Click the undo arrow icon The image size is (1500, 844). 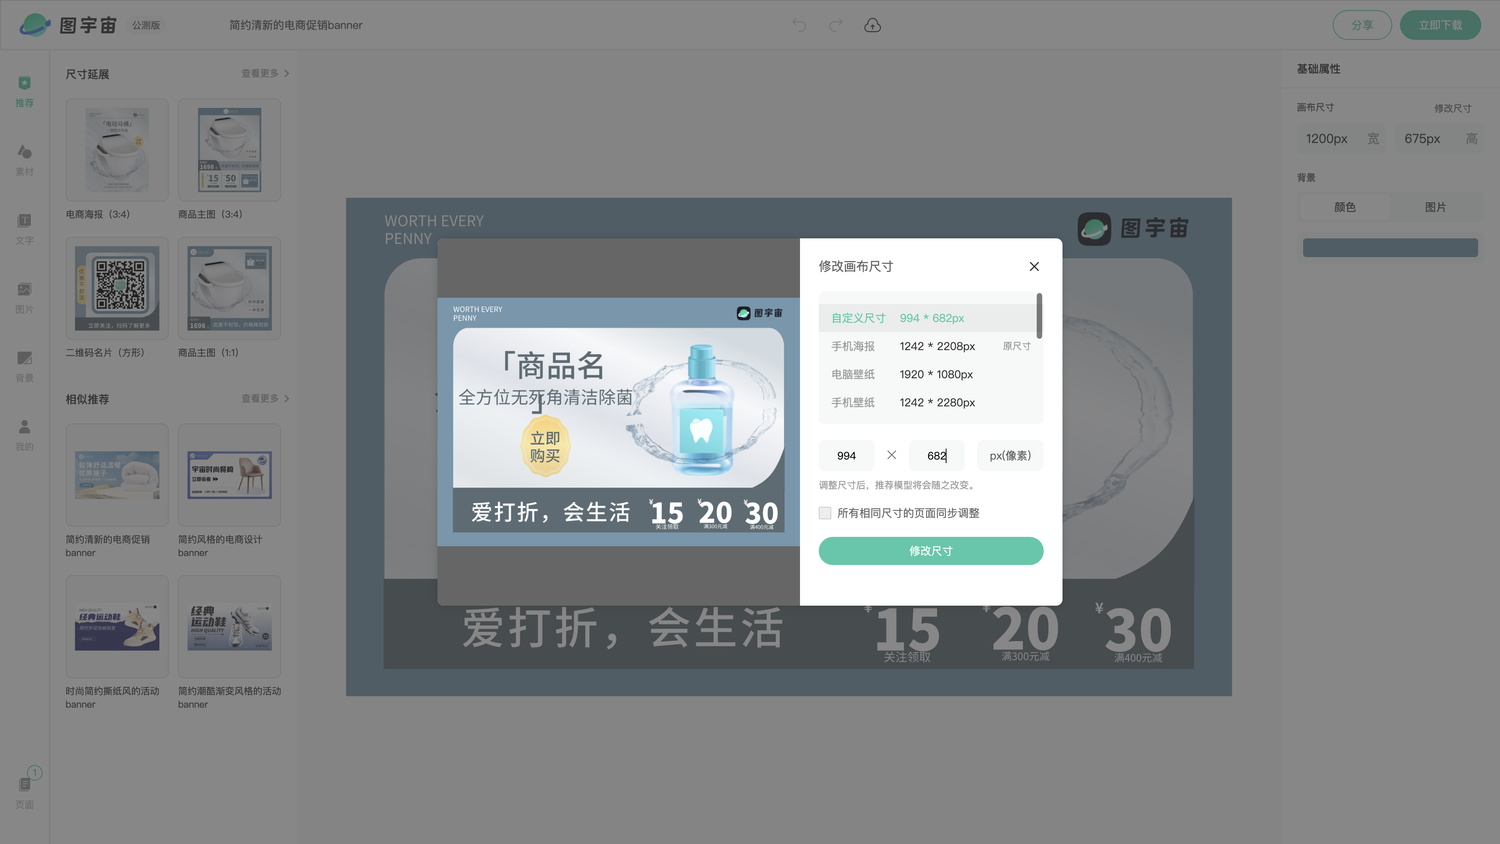(799, 25)
